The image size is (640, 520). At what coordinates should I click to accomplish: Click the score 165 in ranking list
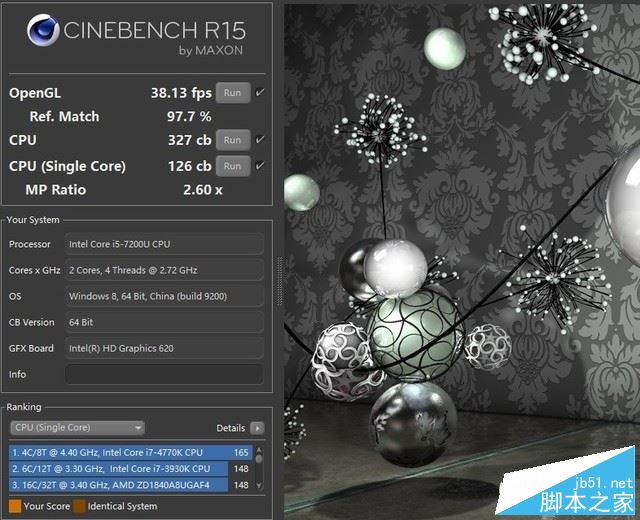click(x=241, y=452)
